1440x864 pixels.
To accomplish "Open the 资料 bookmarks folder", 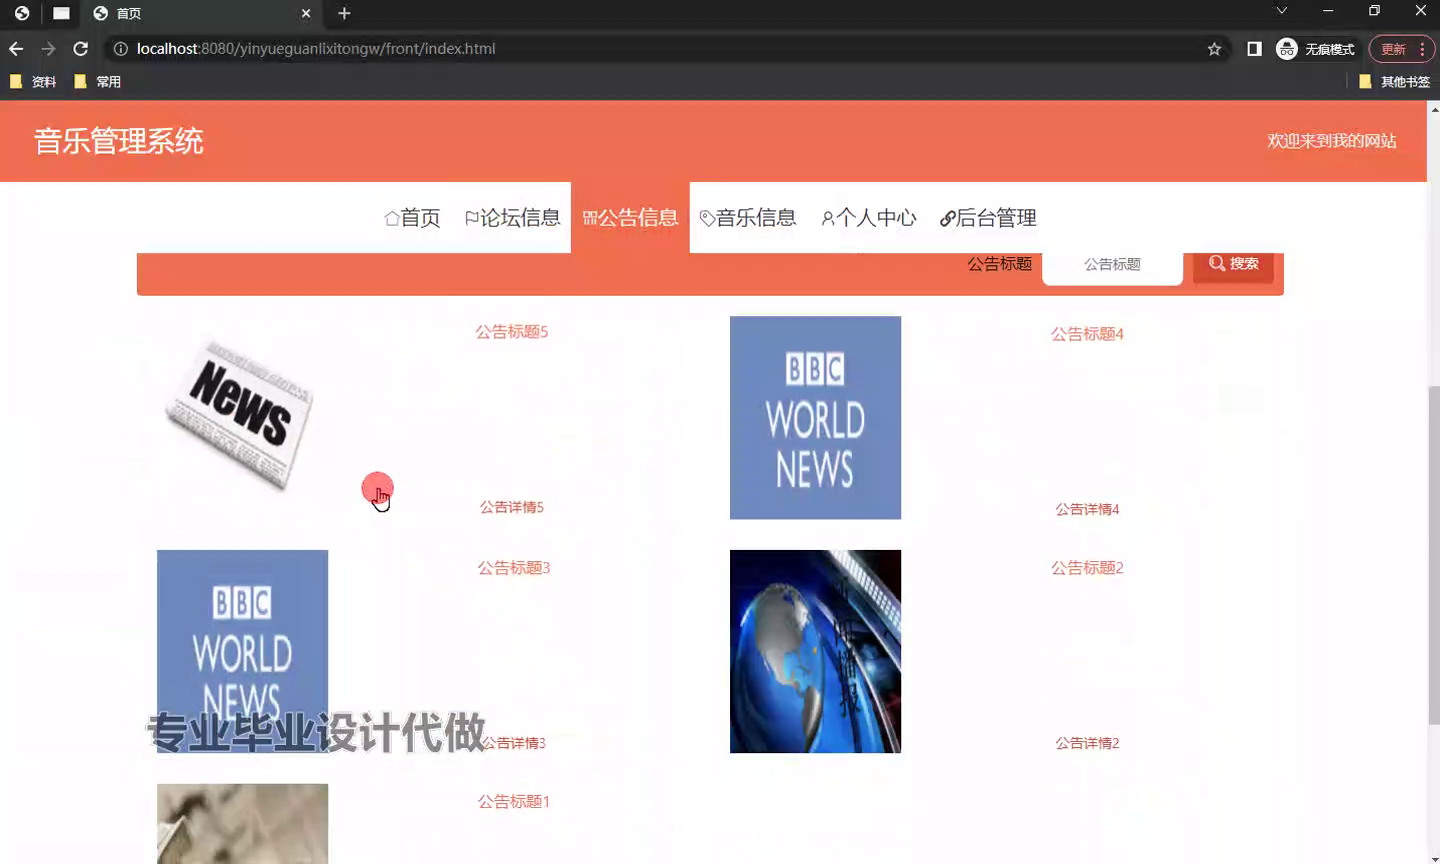I will (x=32, y=82).
